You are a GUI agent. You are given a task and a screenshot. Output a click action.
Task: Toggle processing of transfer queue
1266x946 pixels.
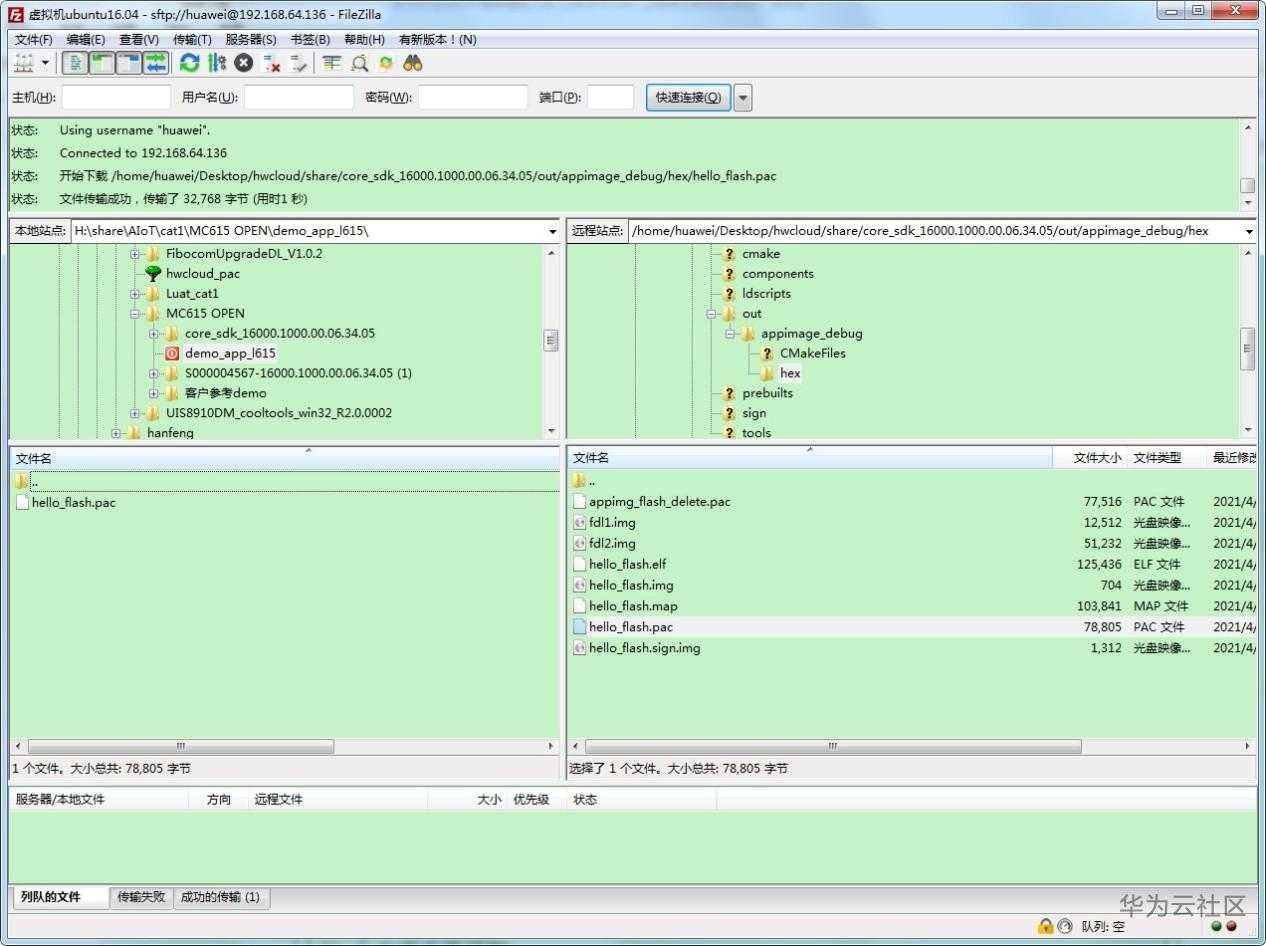tap(216, 63)
